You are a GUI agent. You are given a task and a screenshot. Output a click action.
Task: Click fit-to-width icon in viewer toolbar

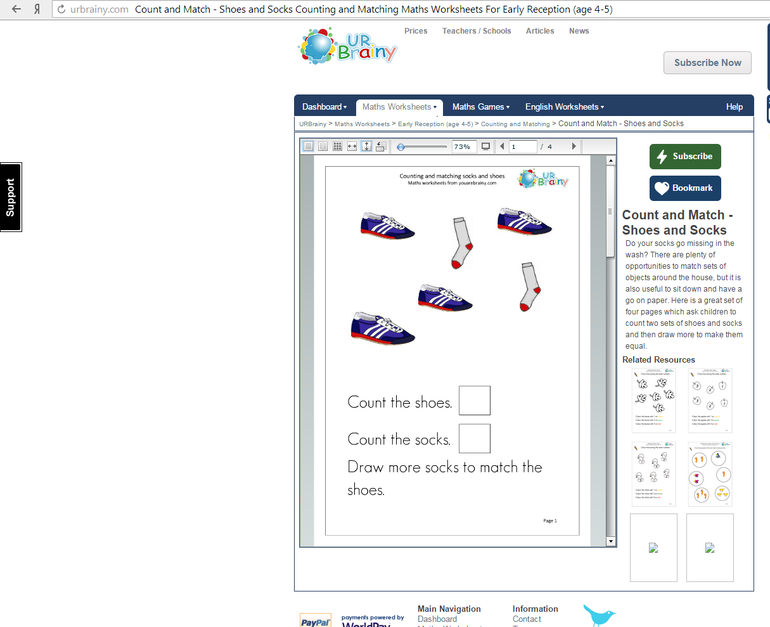coord(352,147)
